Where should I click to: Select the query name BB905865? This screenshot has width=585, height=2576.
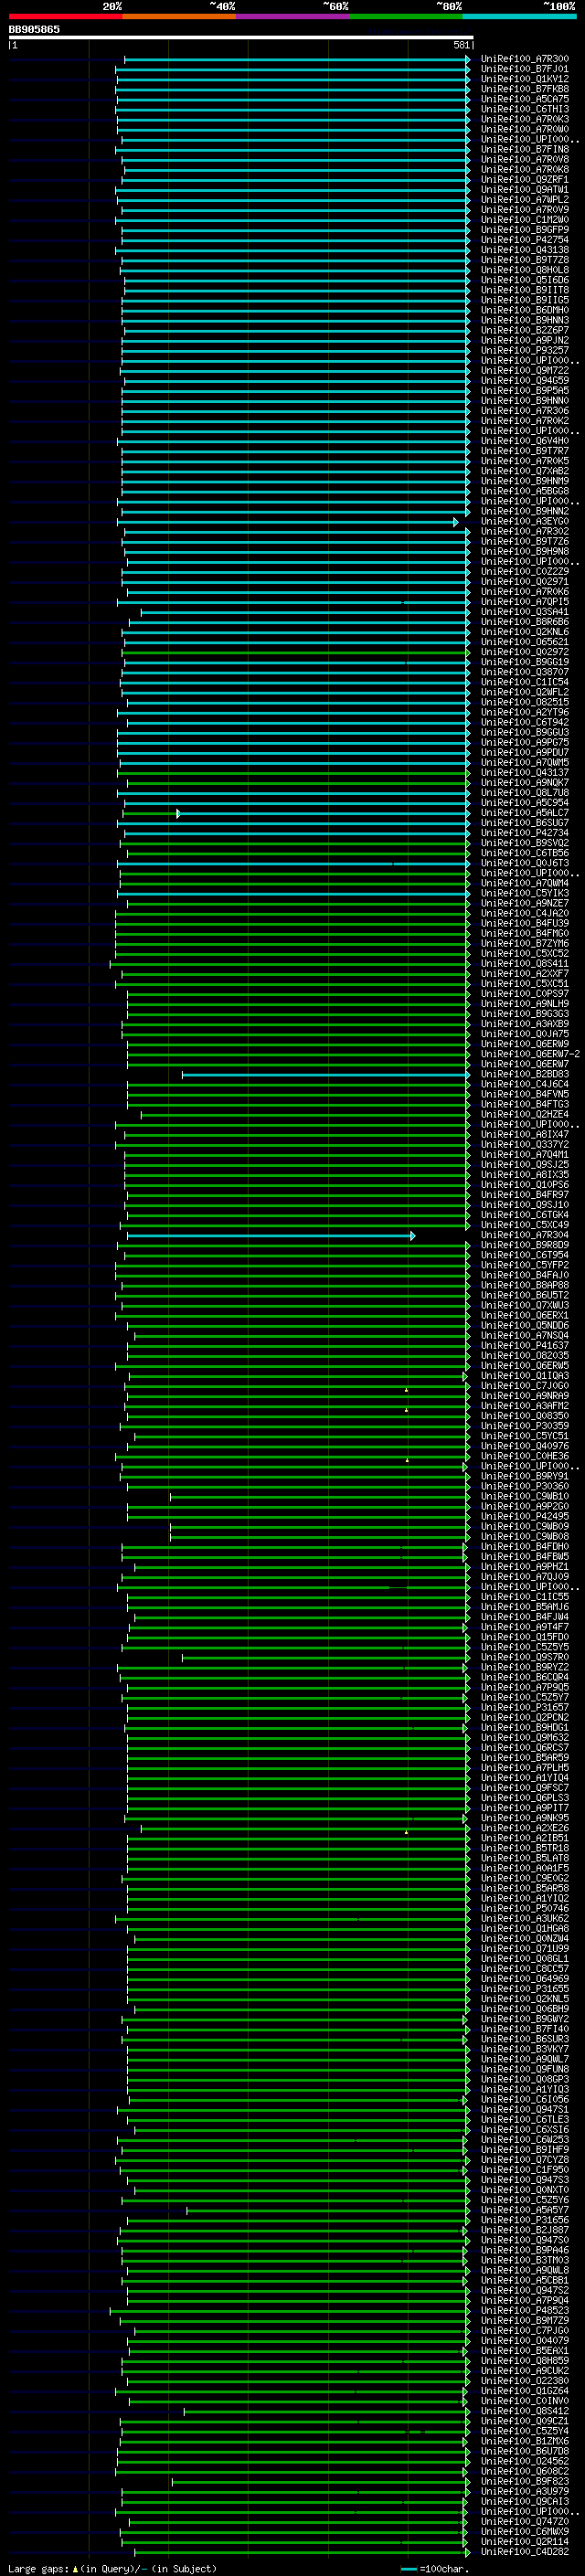pos(34,29)
